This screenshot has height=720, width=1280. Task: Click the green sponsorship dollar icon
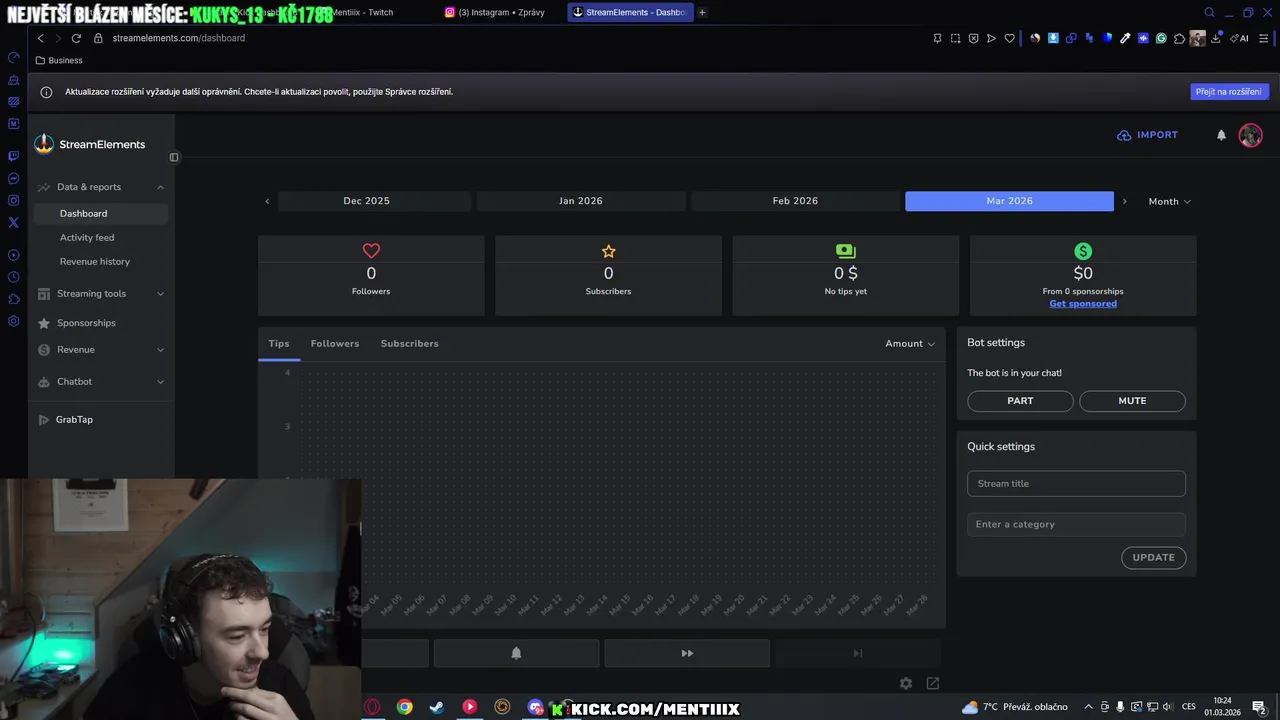(x=1083, y=251)
